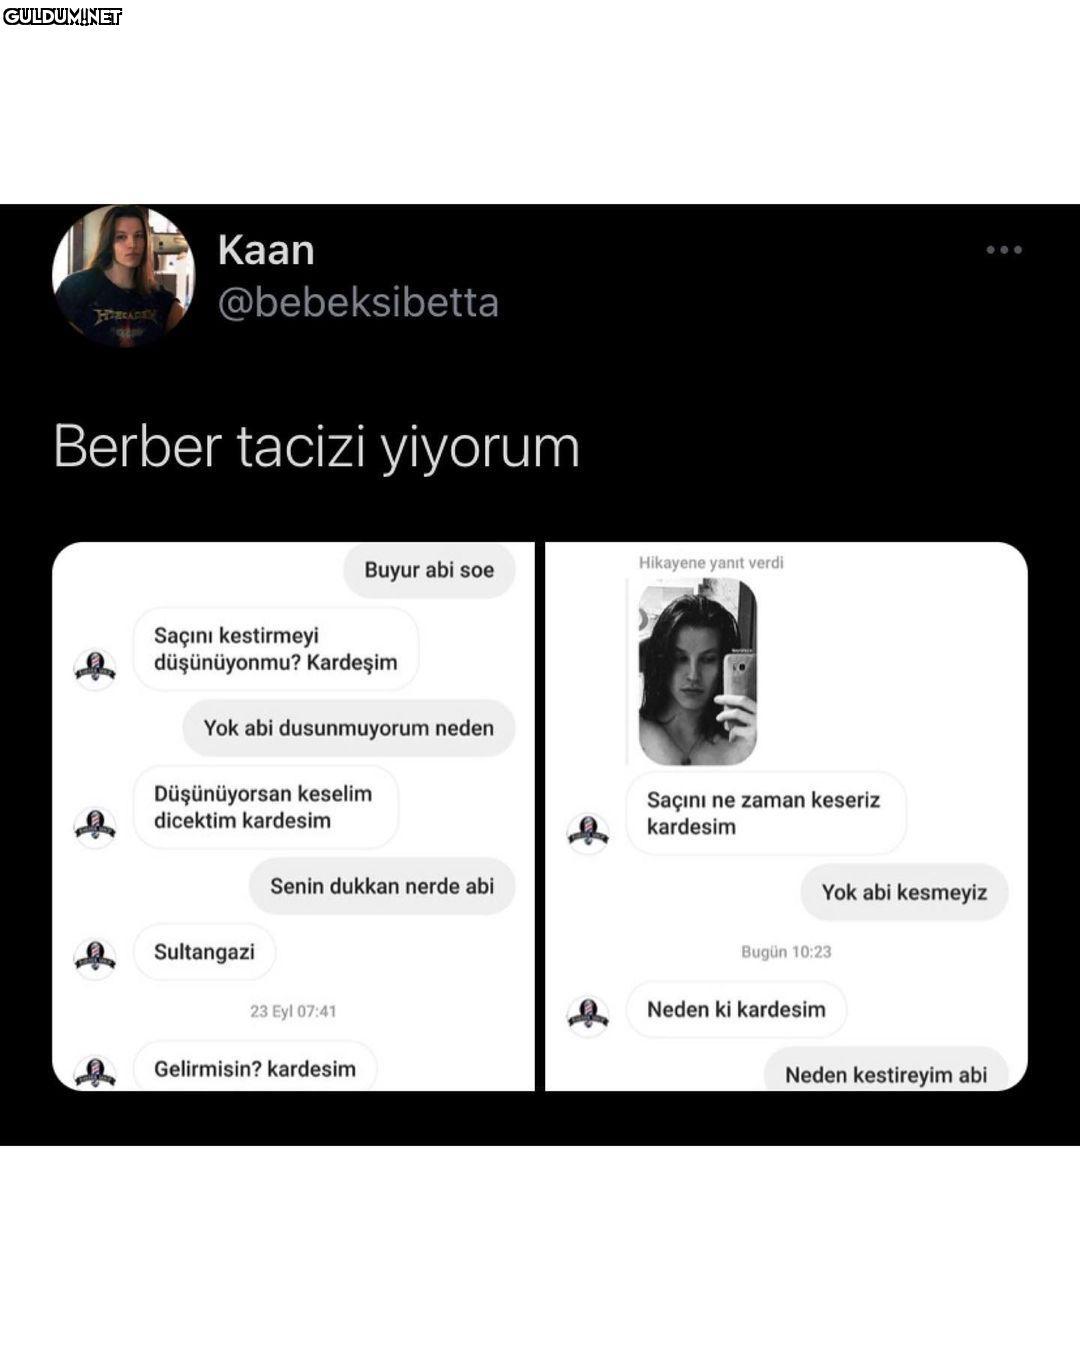
Task: Click barber avatar beside 'Saçını kestirmeyi' message
Action: point(95,669)
